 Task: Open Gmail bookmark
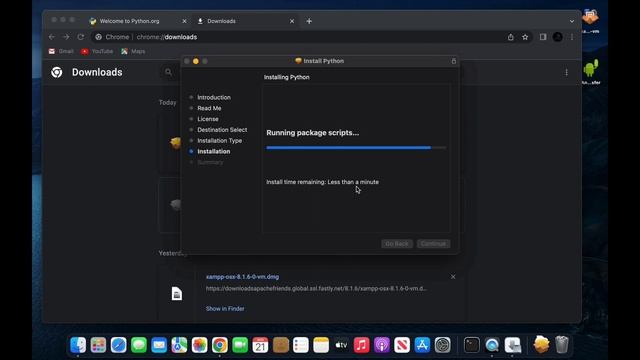[x=61, y=51]
